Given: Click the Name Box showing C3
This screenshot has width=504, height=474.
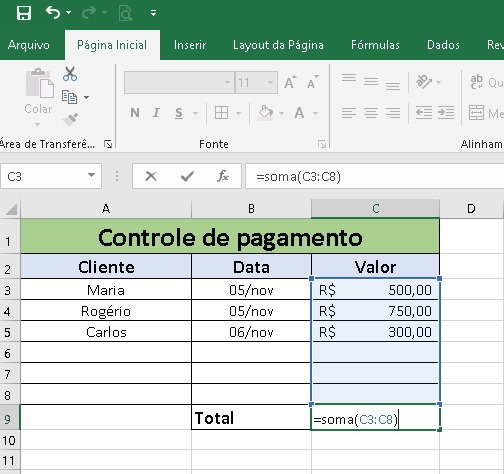Looking at the screenshot, I should click(x=51, y=176).
